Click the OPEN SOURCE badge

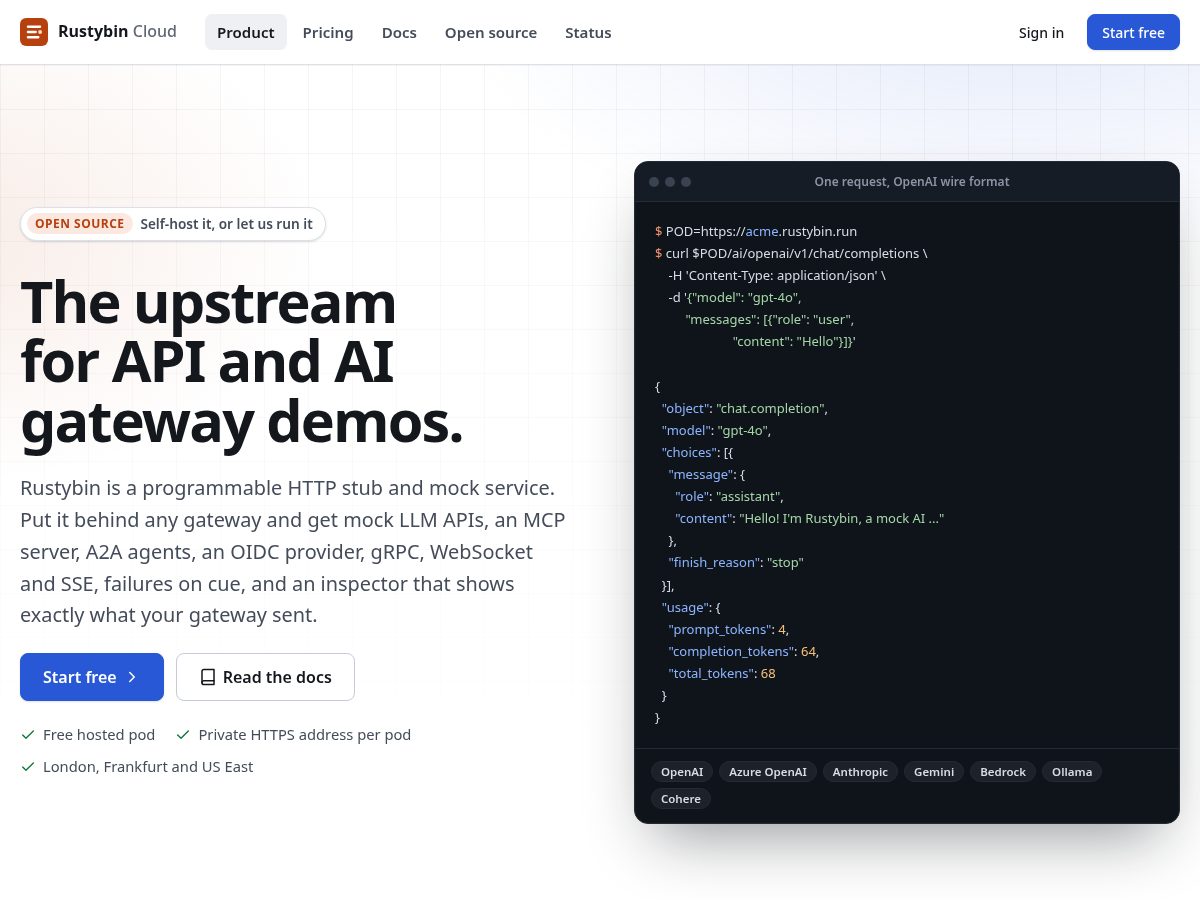80,224
